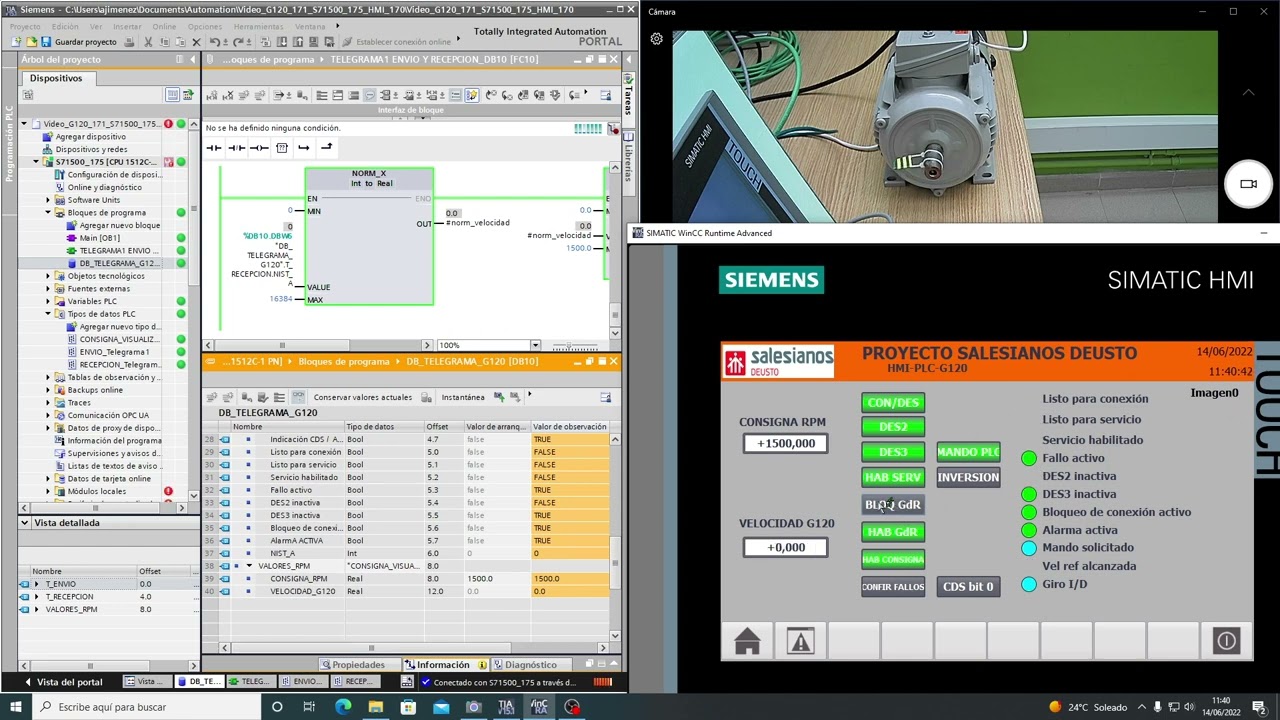This screenshot has height=720, width=1280.
Task: Toggle the INVERSION button on HMI
Action: click(968, 477)
